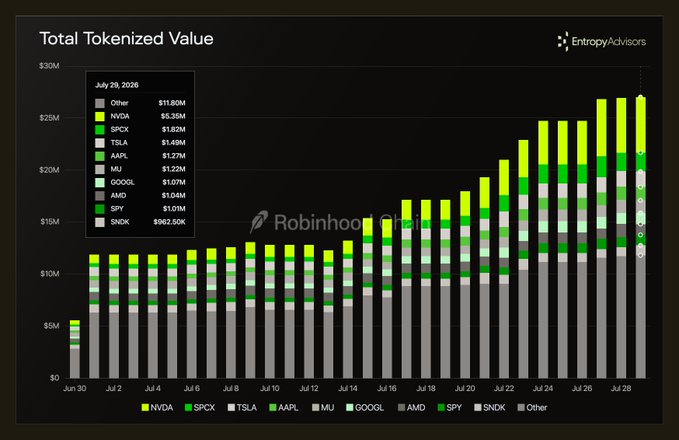Viewport: 679px width, 440px height.
Task: Click the $15M y-axis label
Action: pos(49,222)
